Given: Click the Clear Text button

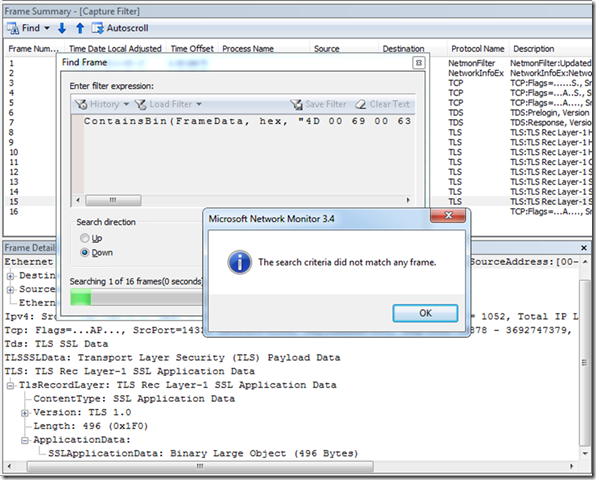Looking at the screenshot, I should (x=382, y=104).
